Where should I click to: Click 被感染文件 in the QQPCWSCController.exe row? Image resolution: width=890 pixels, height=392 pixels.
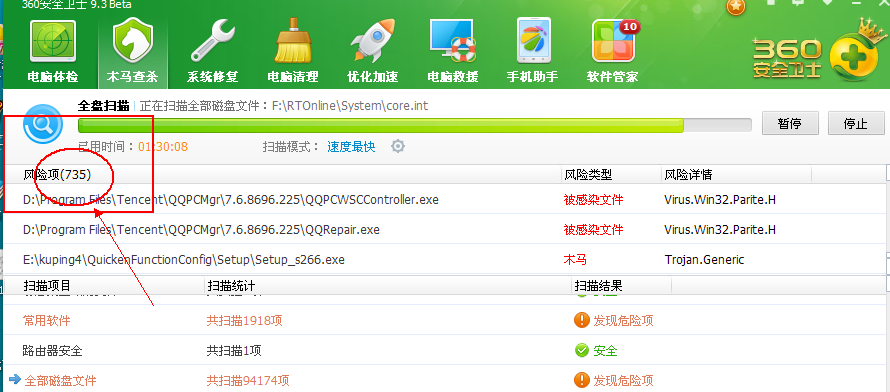tap(593, 200)
